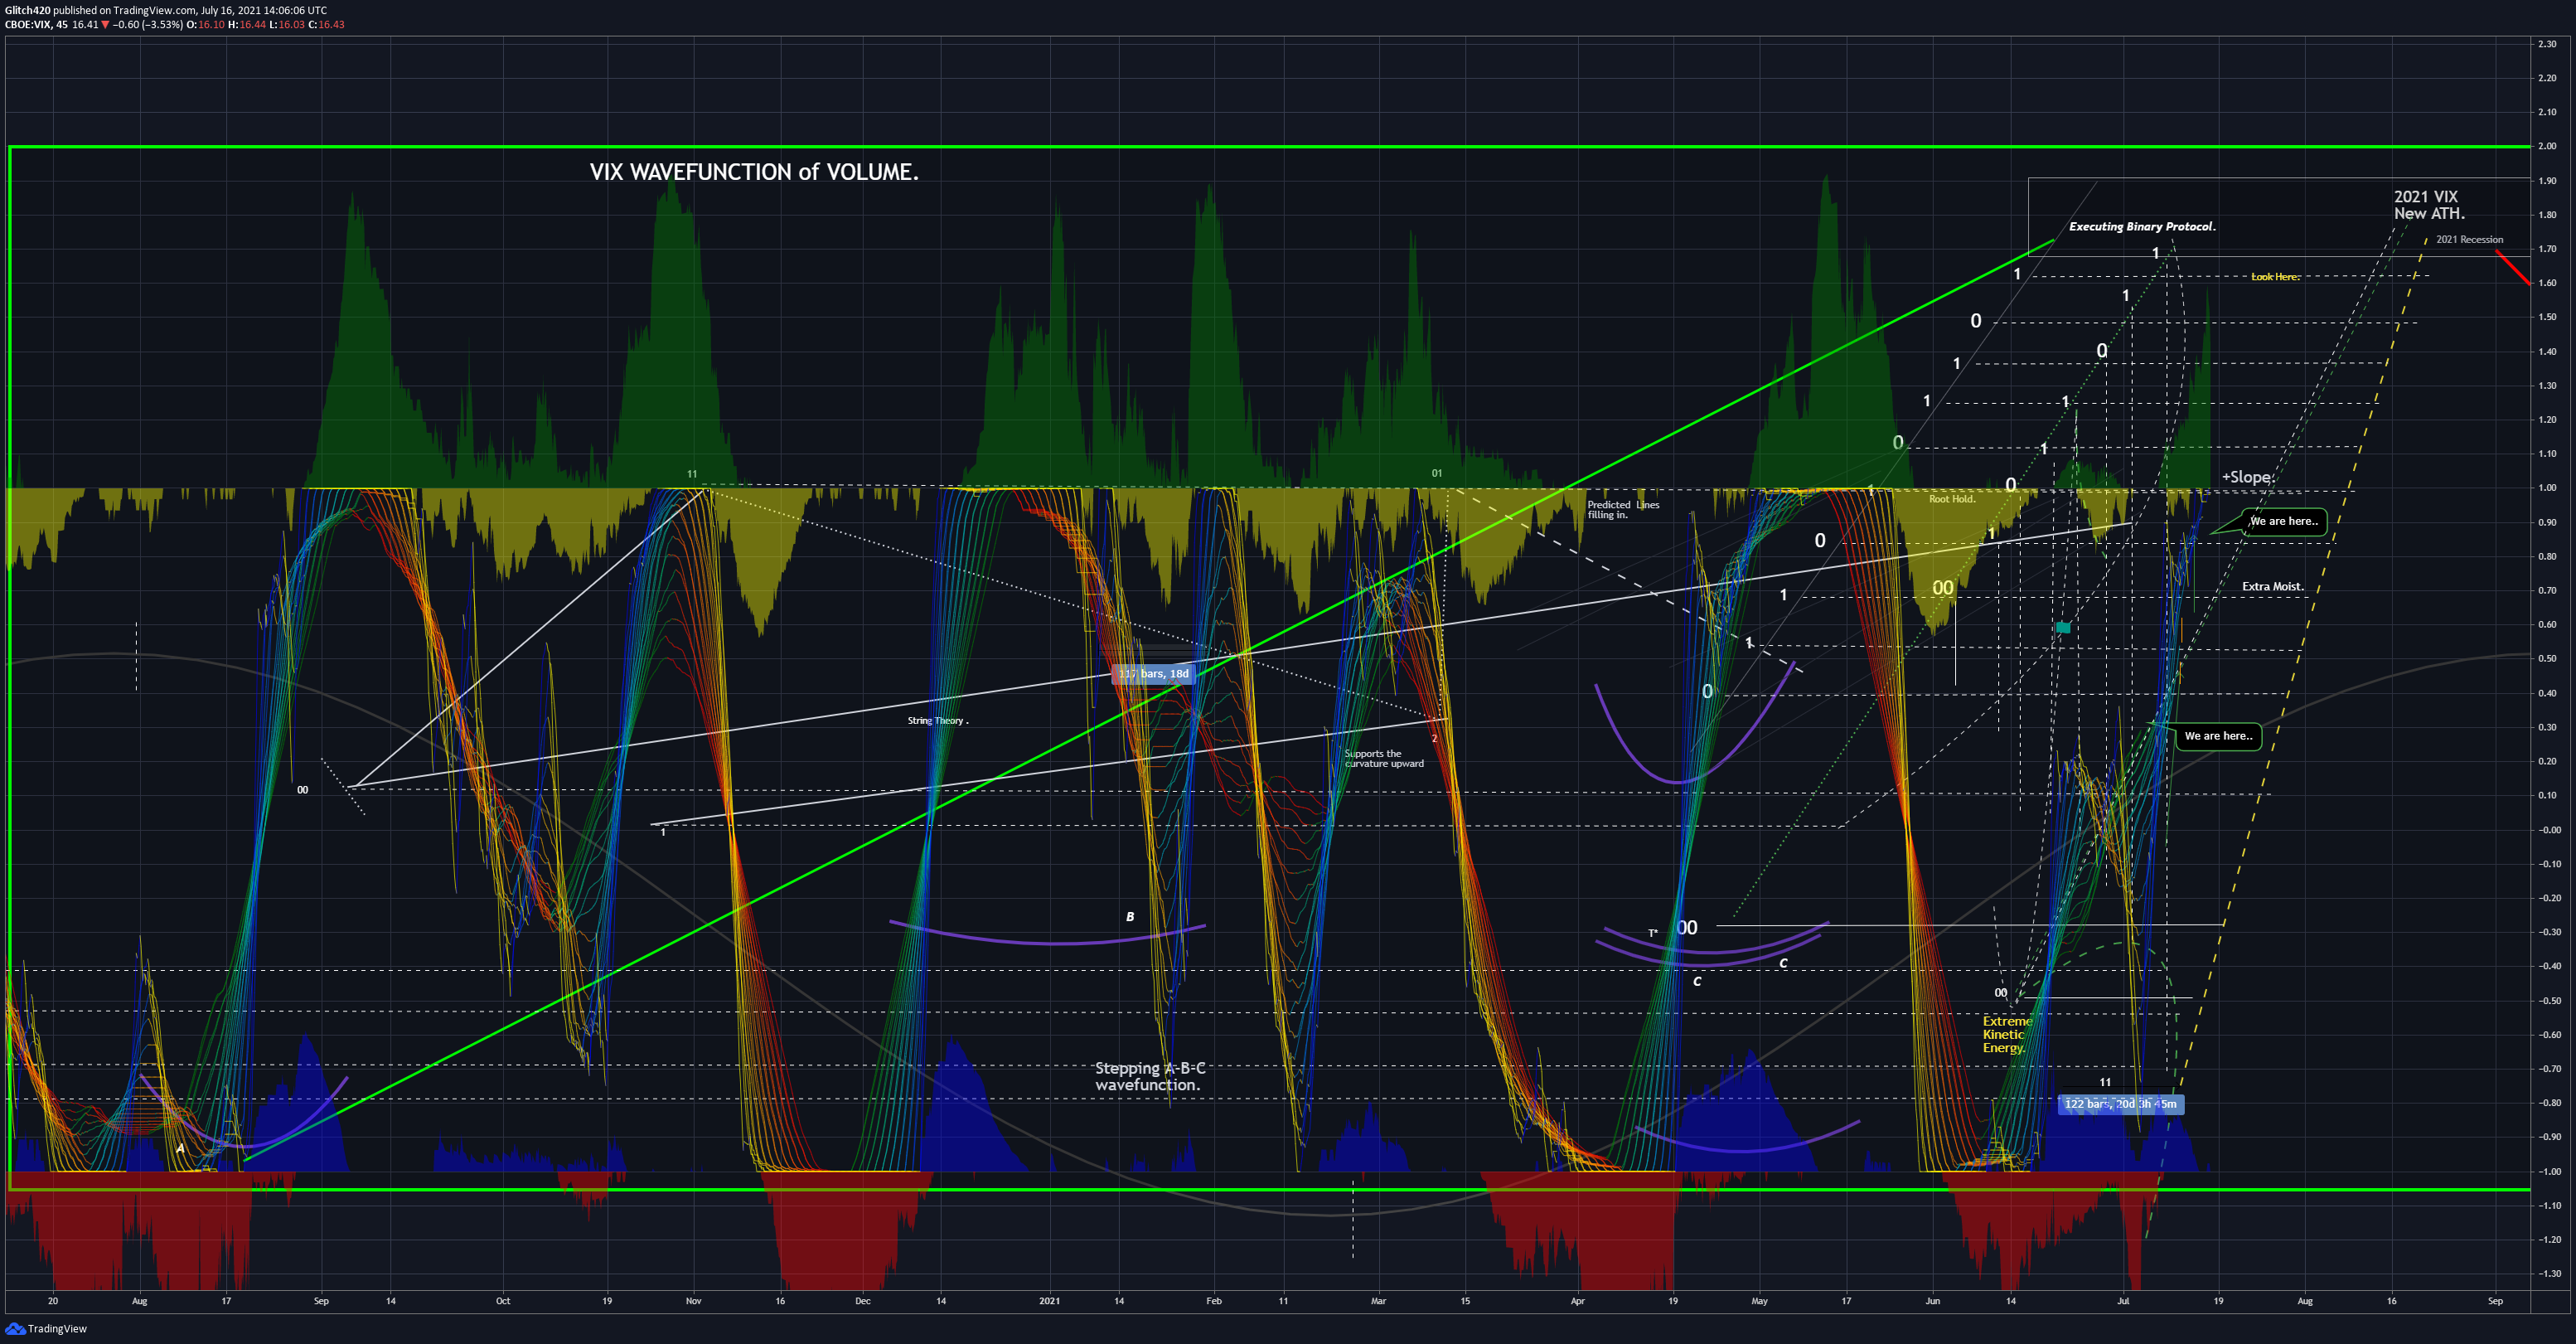Select the '2021 VIX New ATH.' annotation
Viewport: 2576px width, 1344px height.
(x=2429, y=205)
